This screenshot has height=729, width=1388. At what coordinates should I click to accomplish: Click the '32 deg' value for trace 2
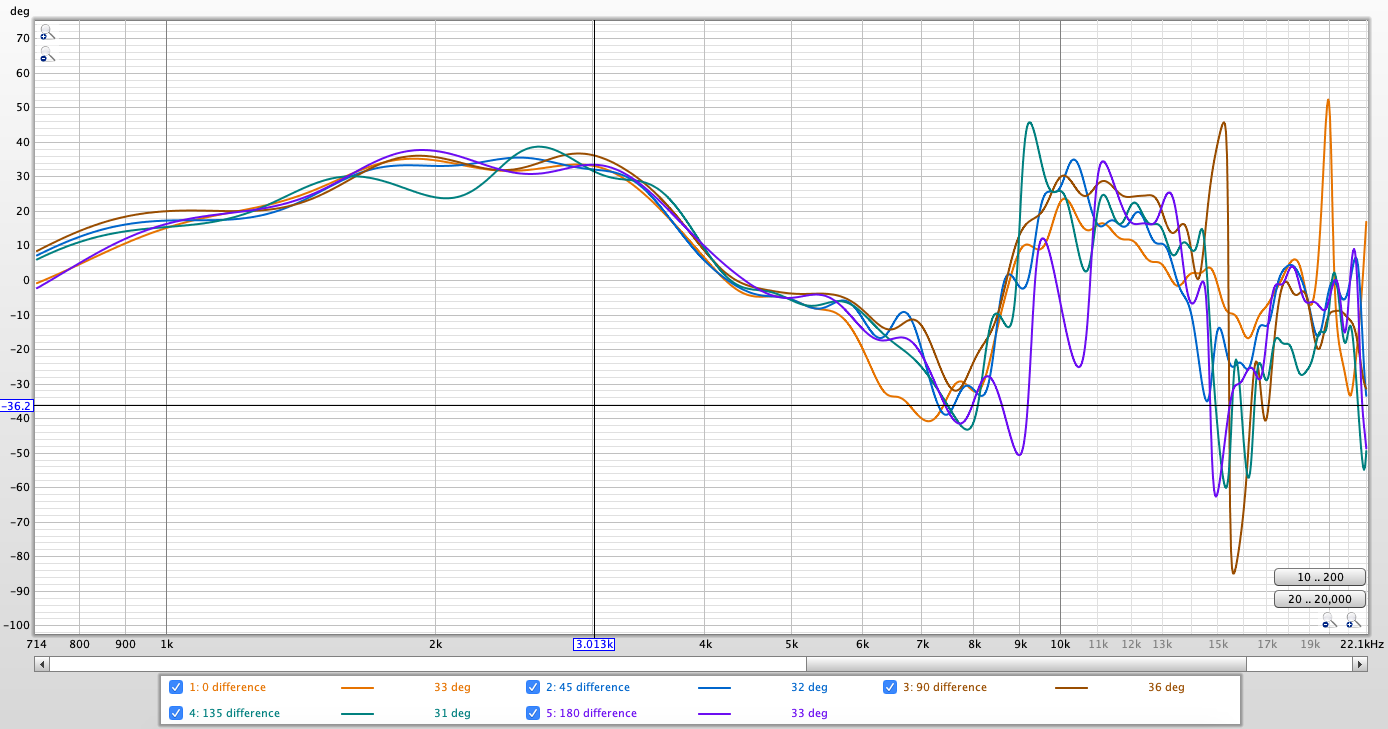[809, 688]
